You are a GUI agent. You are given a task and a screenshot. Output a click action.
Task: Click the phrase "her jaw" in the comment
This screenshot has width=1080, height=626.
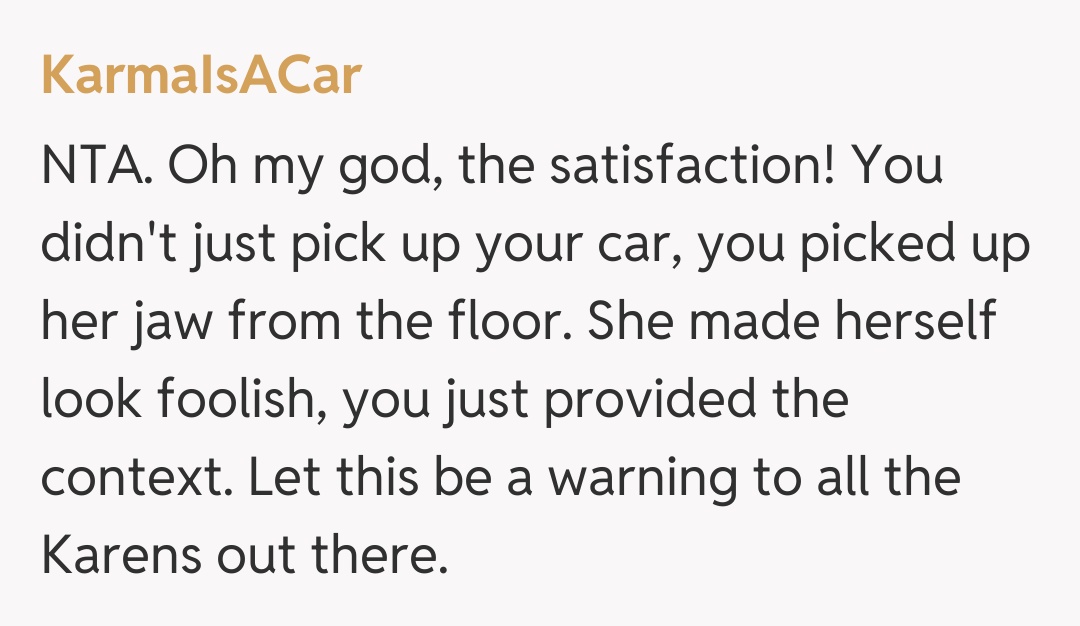coord(138,322)
